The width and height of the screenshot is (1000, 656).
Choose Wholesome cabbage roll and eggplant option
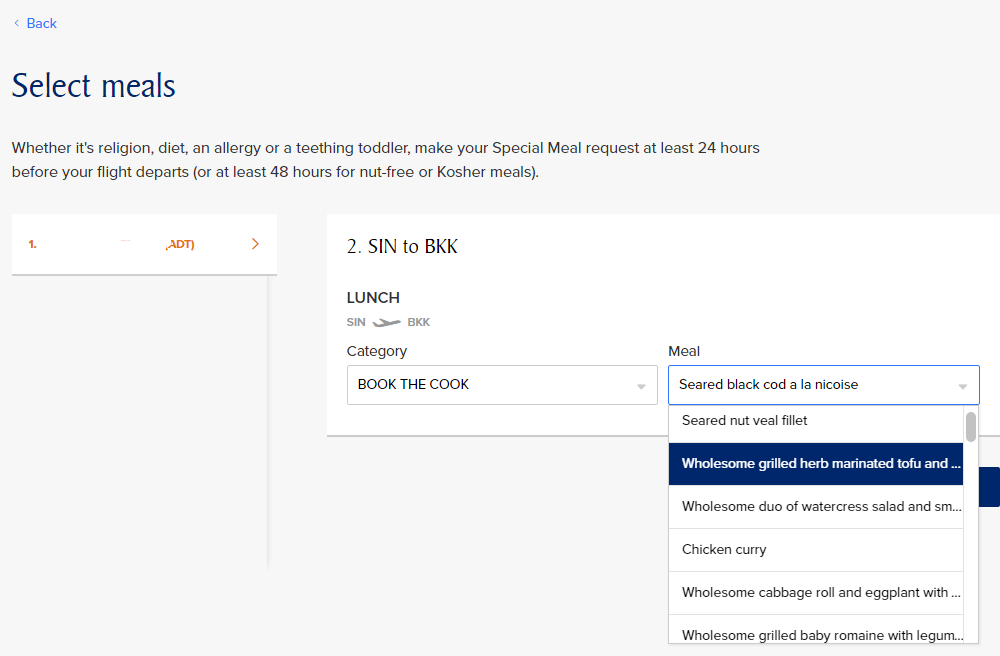click(x=816, y=593)
